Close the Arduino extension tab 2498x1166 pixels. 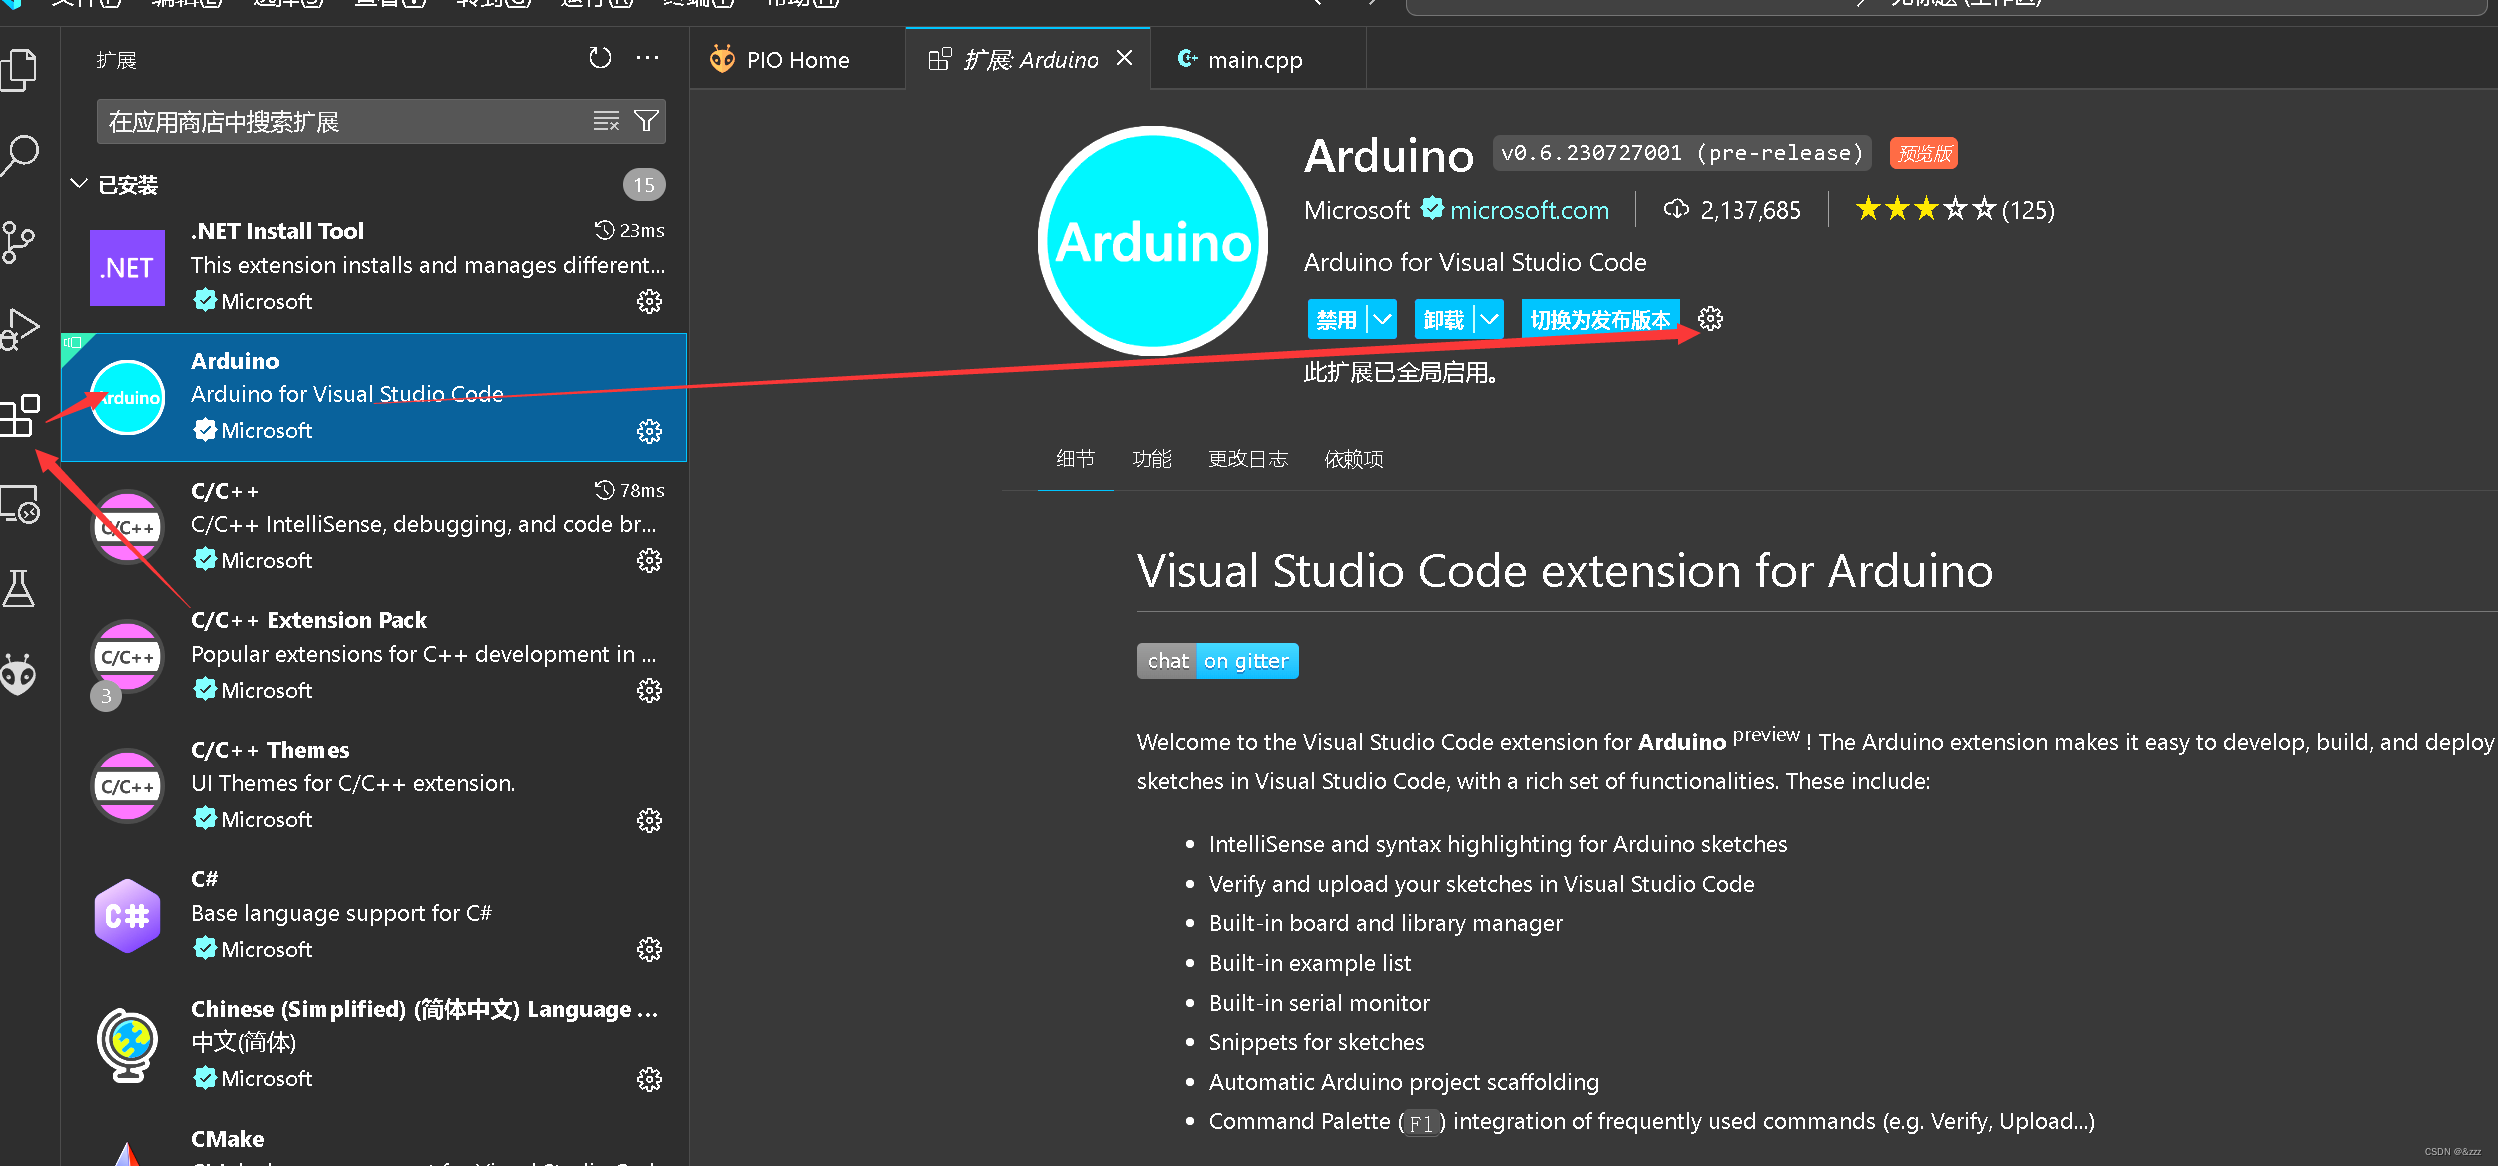point(1125,58)
